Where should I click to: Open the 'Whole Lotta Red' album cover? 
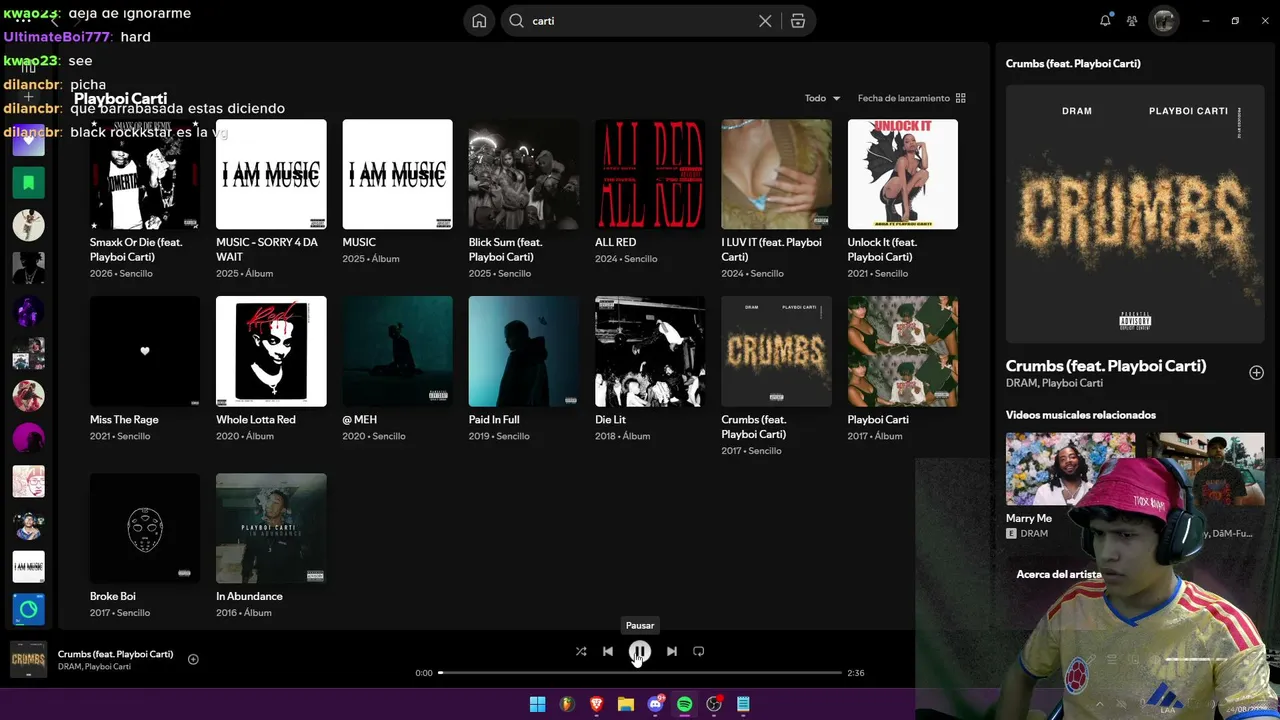tap(271, 351)
